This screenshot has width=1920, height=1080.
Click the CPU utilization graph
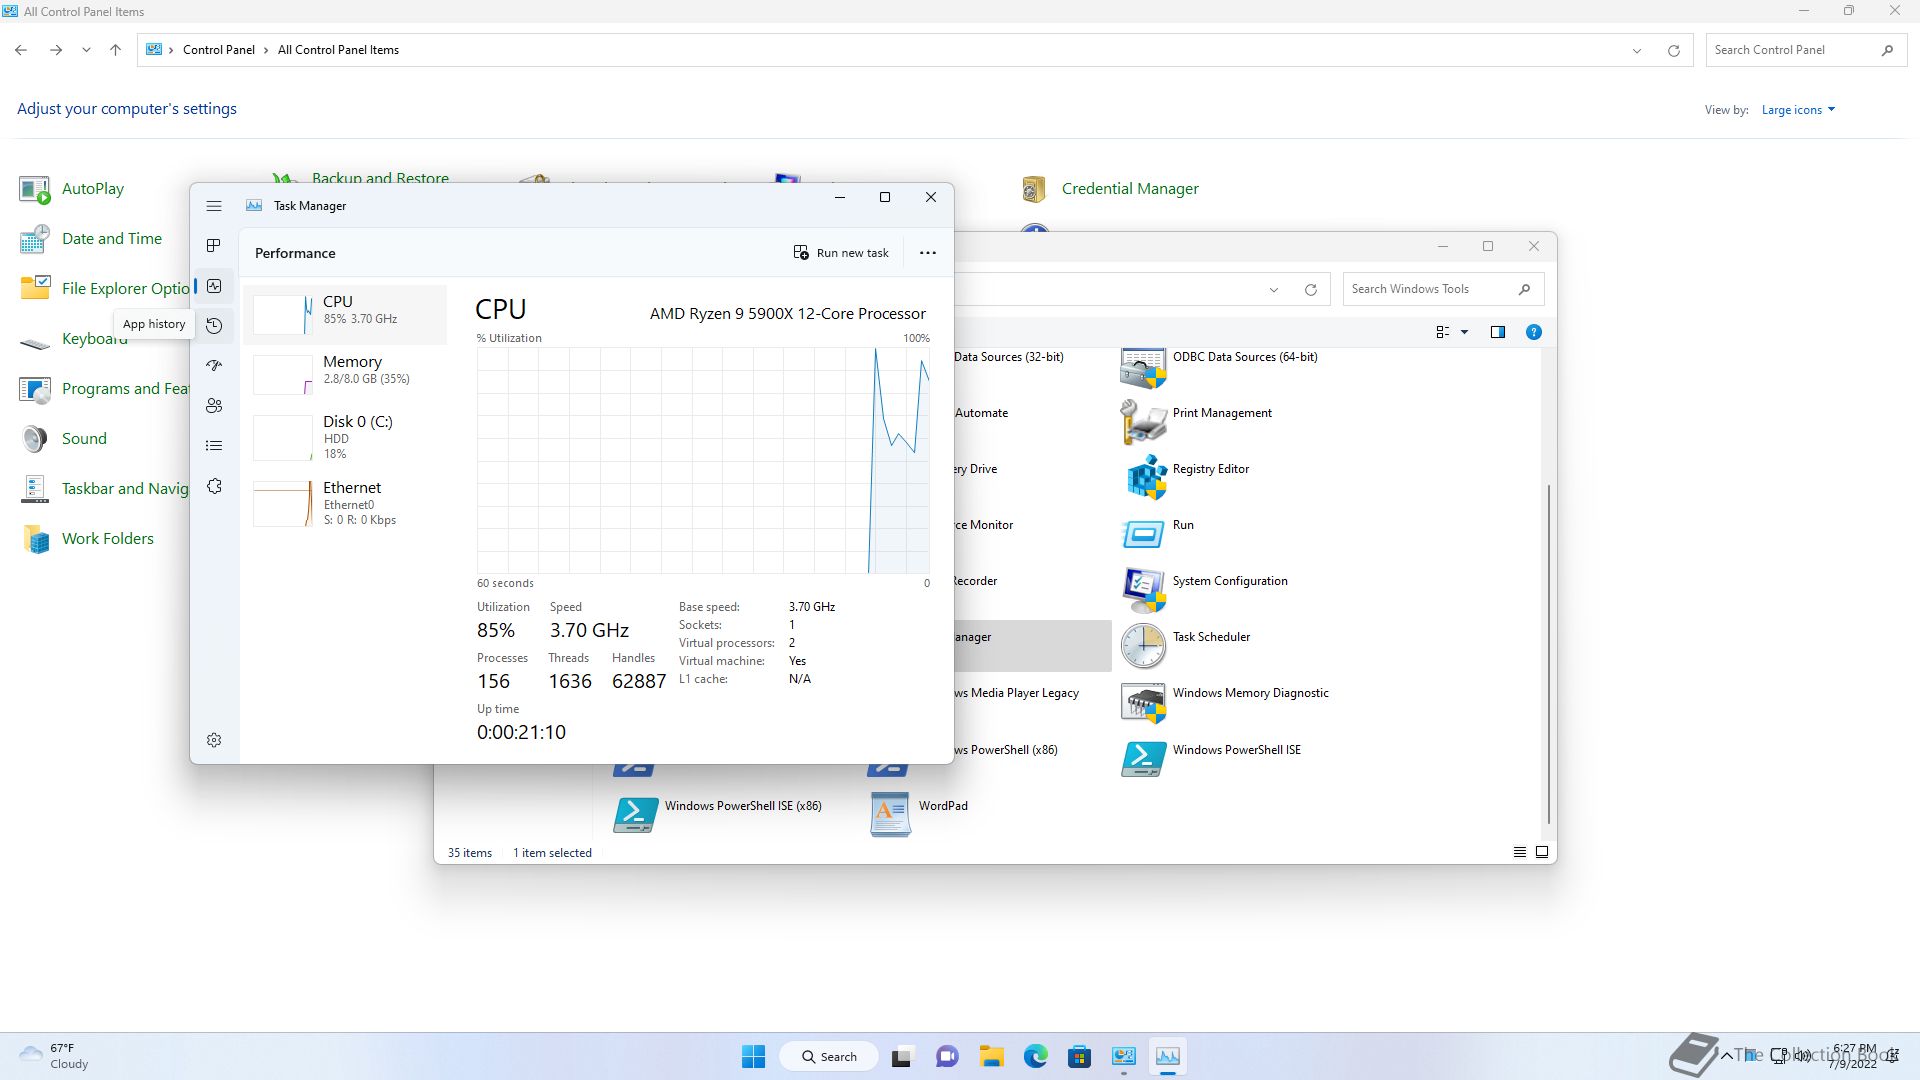(703, 461)
